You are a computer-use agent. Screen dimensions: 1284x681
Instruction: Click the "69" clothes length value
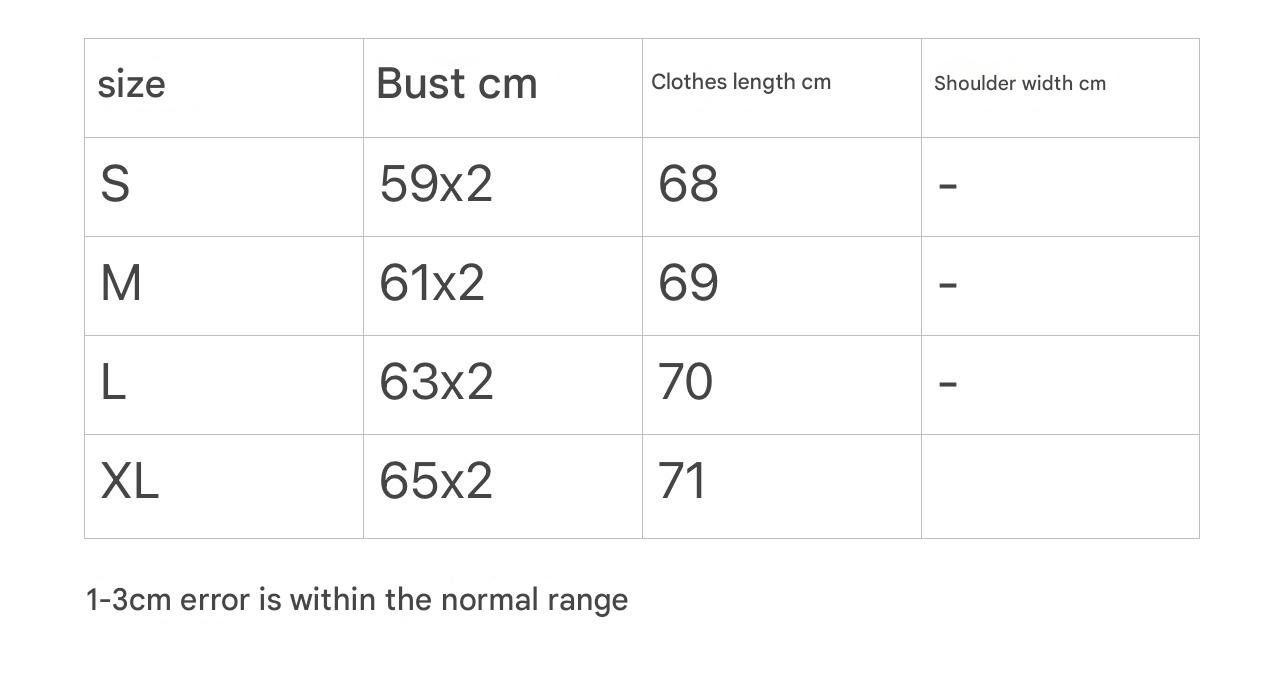click(x=688, y=284)
